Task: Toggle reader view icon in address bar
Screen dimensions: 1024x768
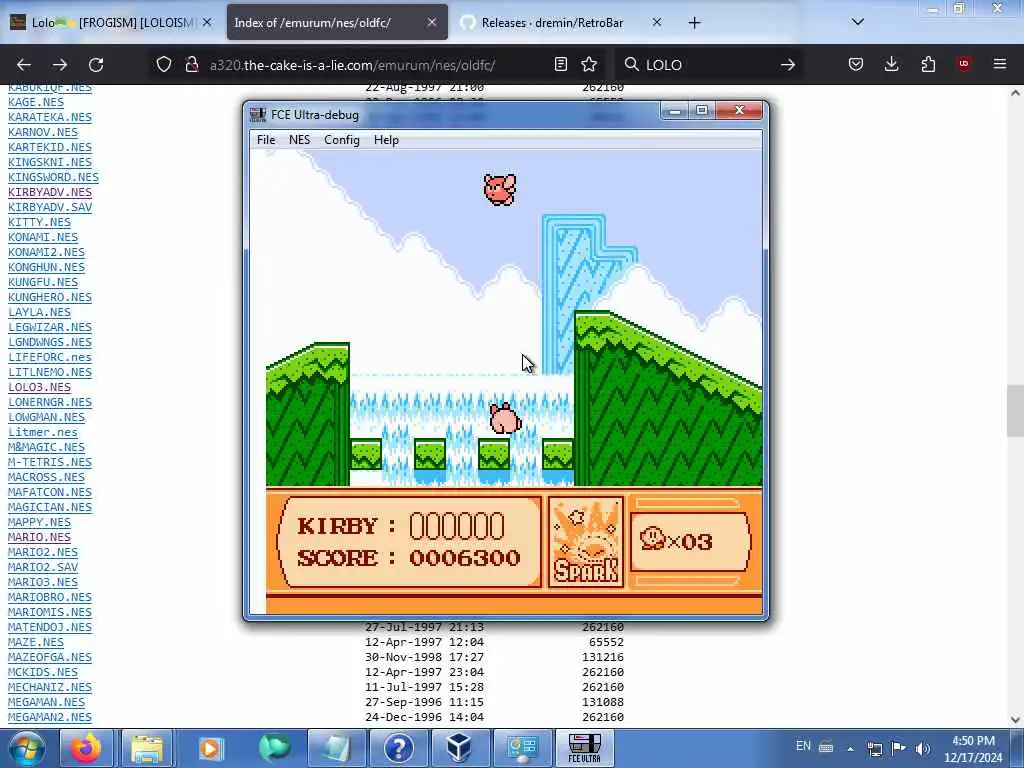Action: (x=560, y=64)
